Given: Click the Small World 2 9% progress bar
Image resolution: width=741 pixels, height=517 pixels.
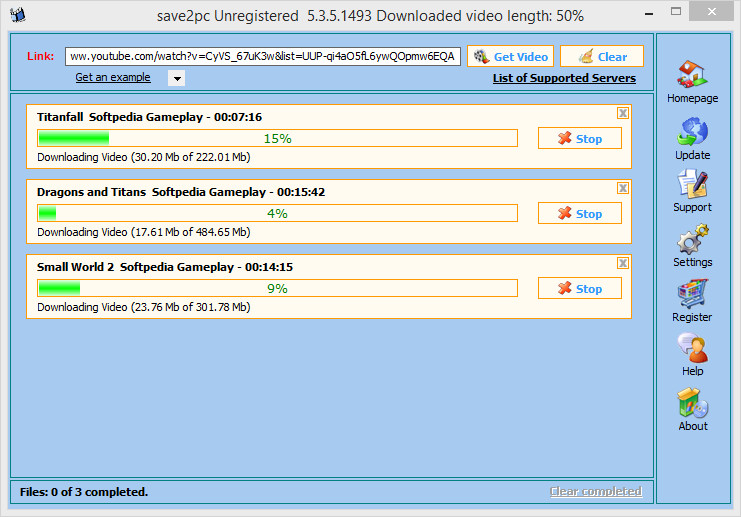Looking at the screenshot, I should [x=277, y=288].
